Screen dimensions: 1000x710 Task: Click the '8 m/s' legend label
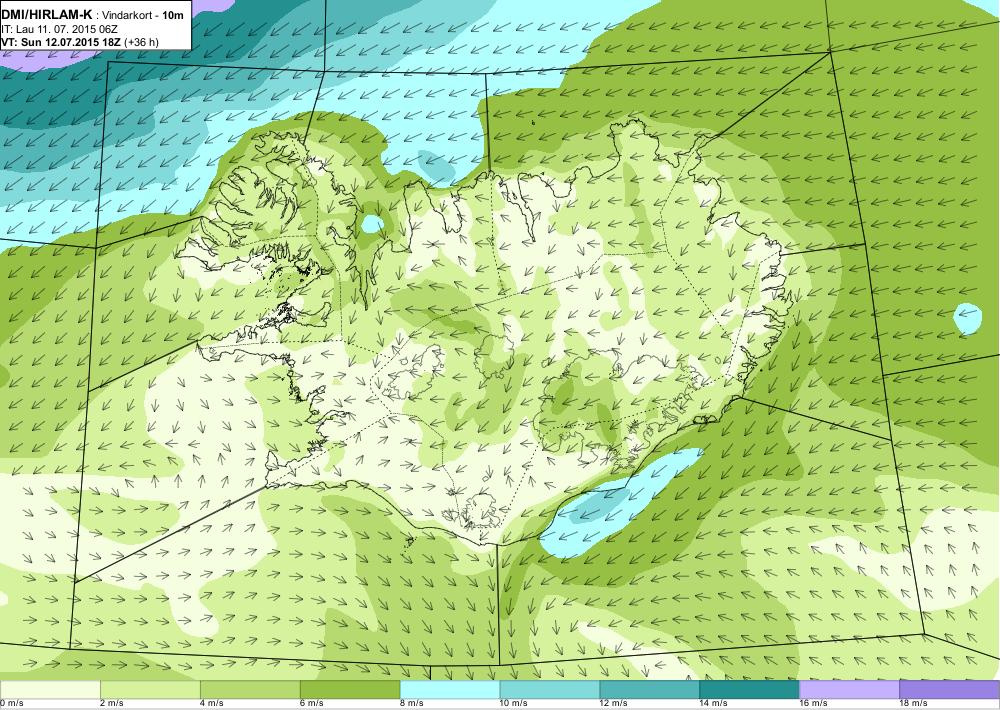(x=411, y=704)
